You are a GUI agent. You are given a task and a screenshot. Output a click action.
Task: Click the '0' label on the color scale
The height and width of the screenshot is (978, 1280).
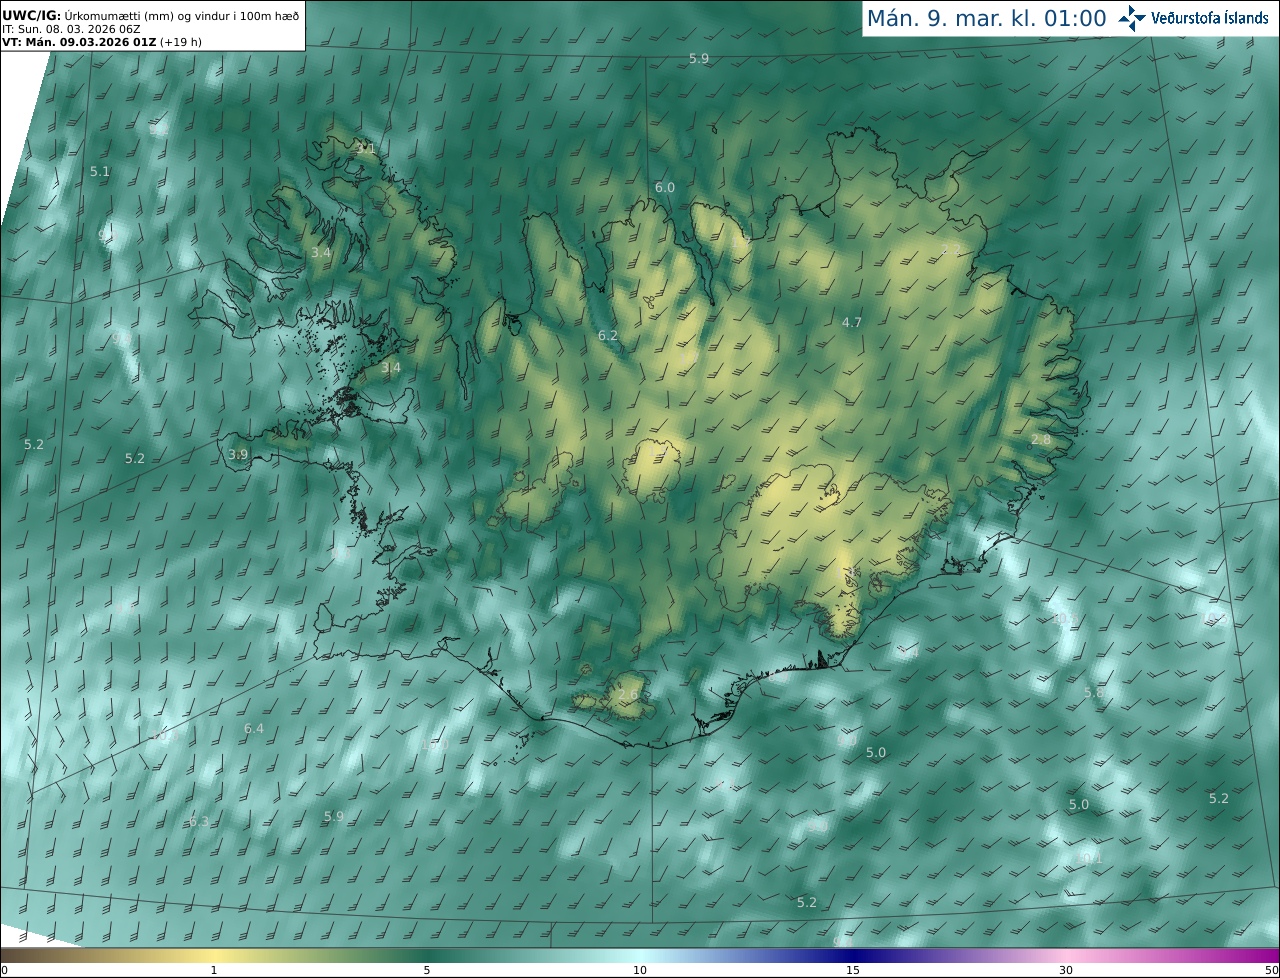[4, 970]
